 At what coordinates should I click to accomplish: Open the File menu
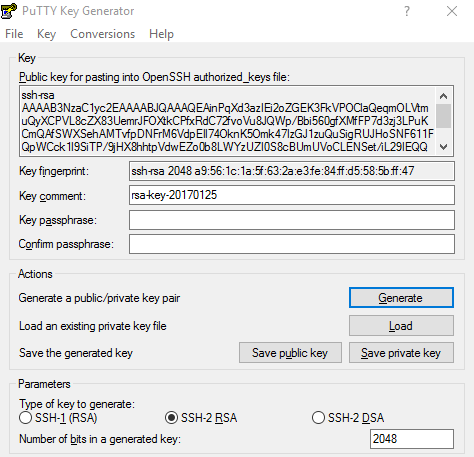point(14,34)
